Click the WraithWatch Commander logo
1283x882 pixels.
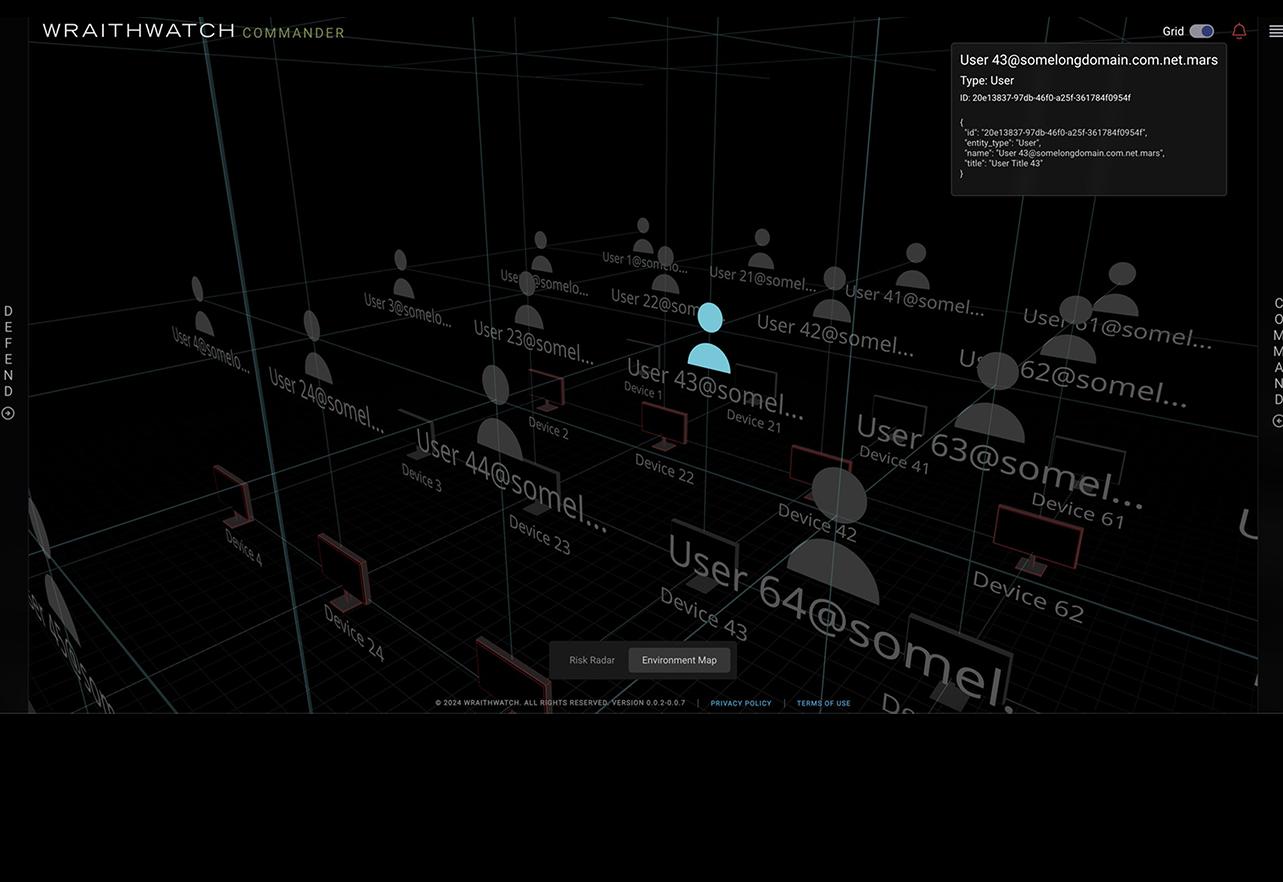tap(193, 31)
